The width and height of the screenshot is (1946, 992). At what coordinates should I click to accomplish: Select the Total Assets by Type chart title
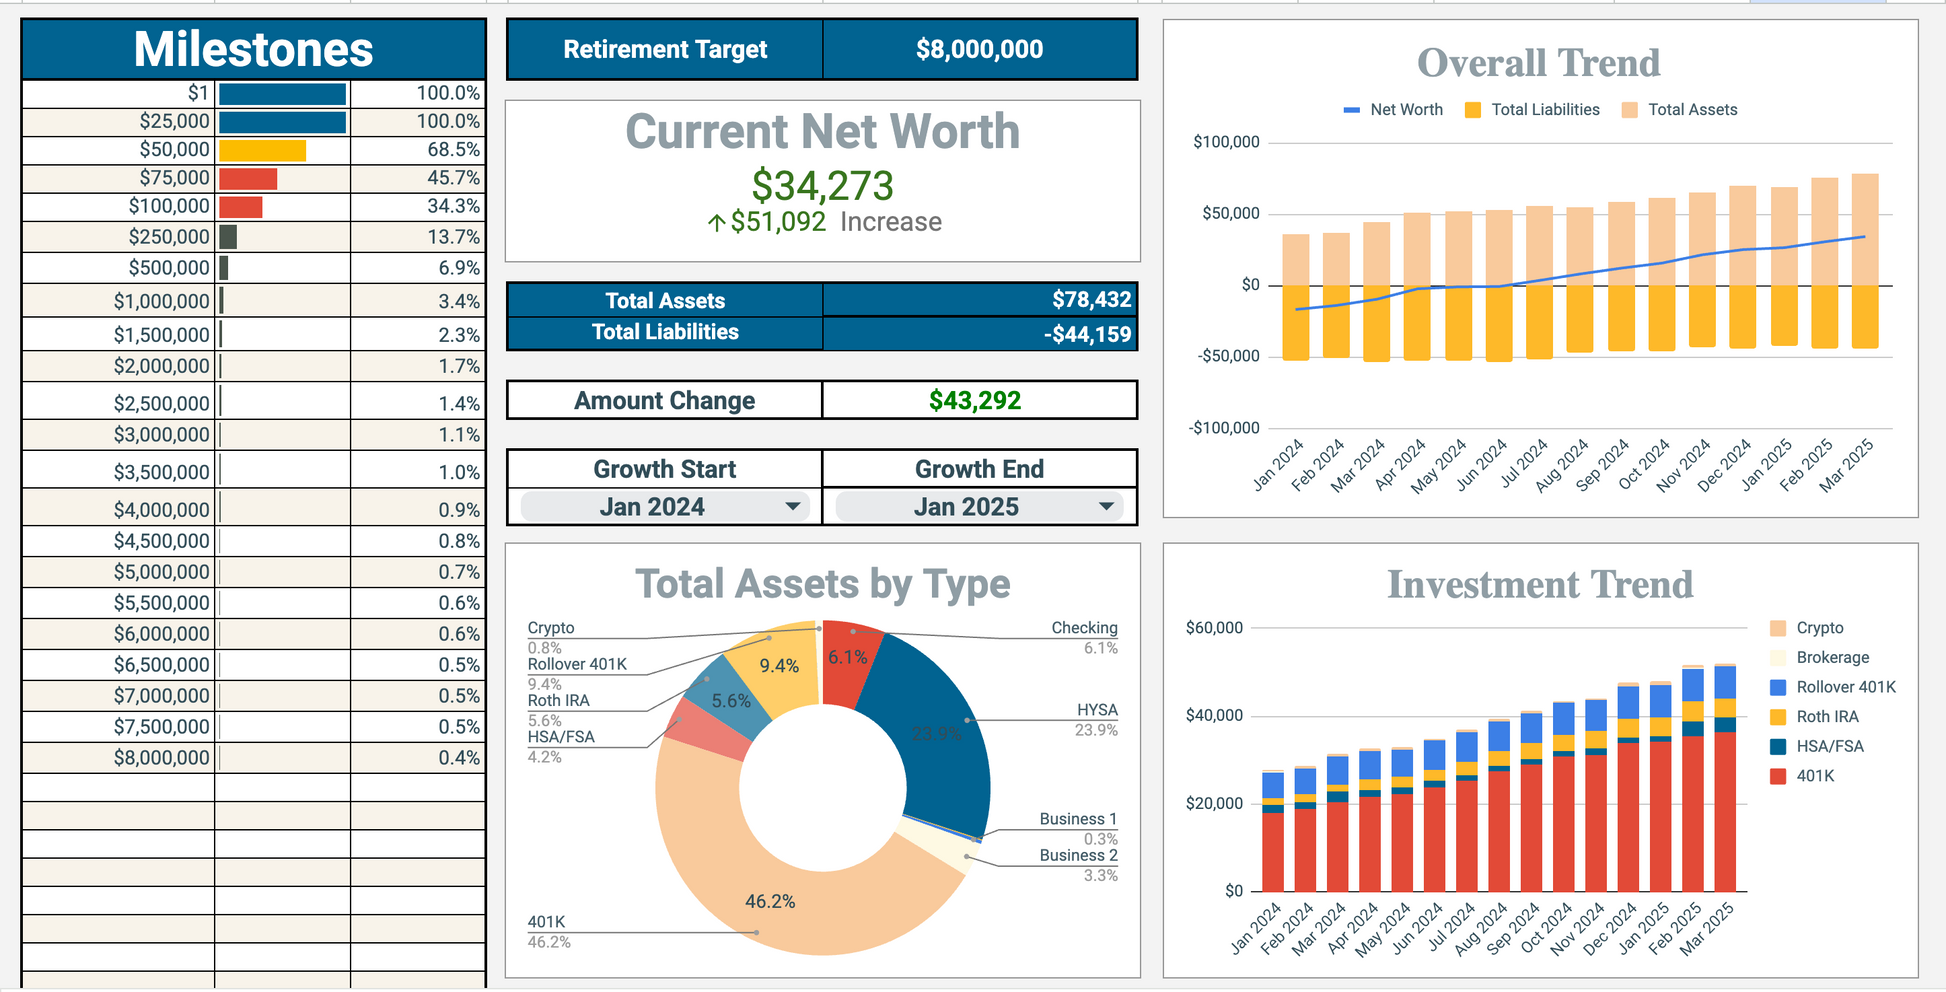click(x=822, y=584)
